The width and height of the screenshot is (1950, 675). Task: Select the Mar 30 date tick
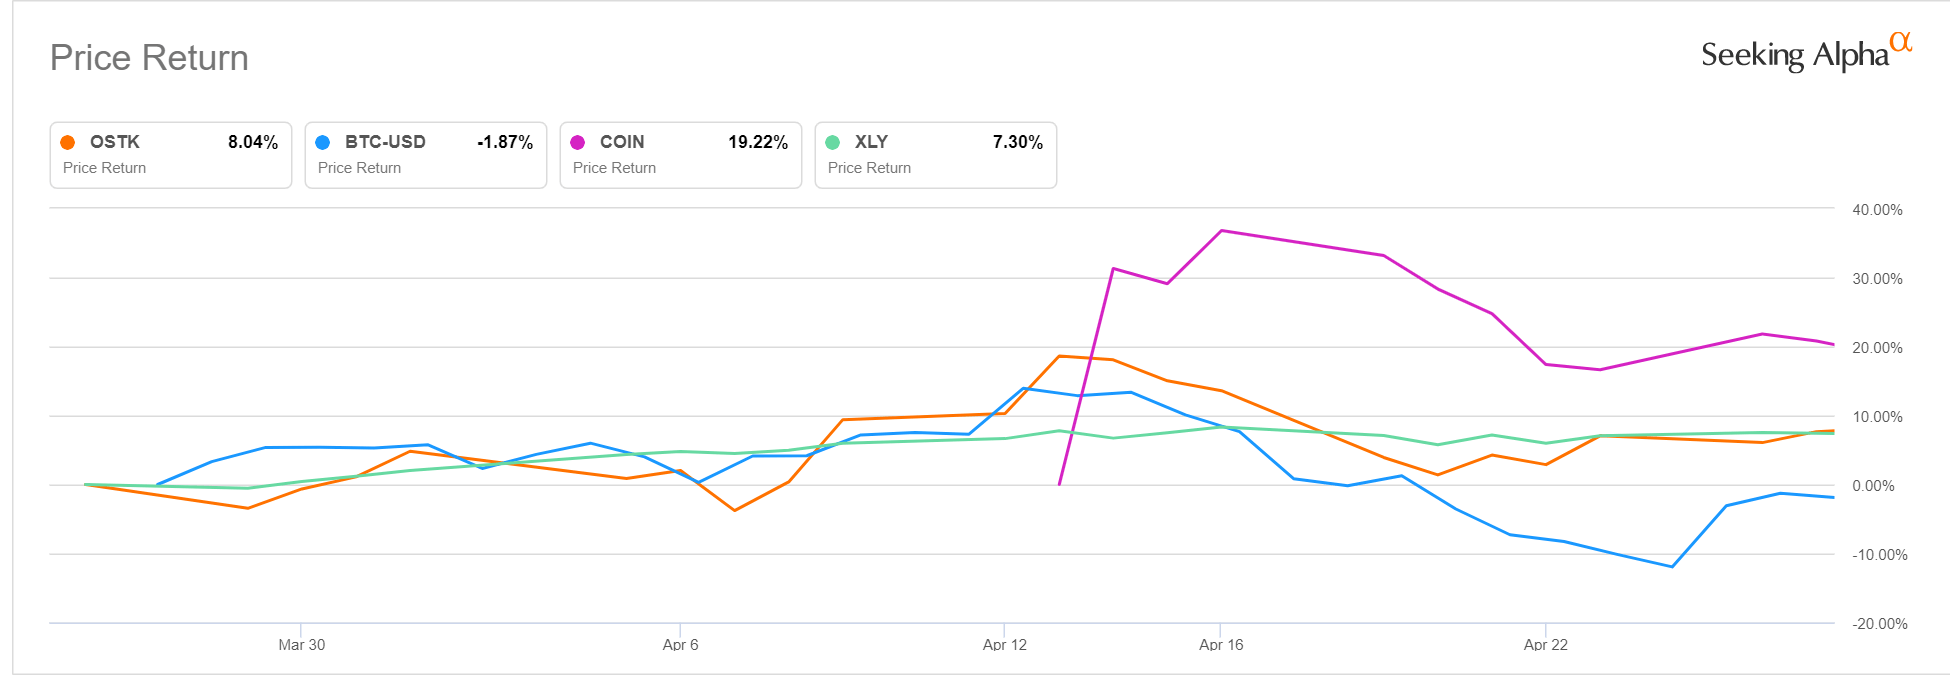(x=301, y=645)
